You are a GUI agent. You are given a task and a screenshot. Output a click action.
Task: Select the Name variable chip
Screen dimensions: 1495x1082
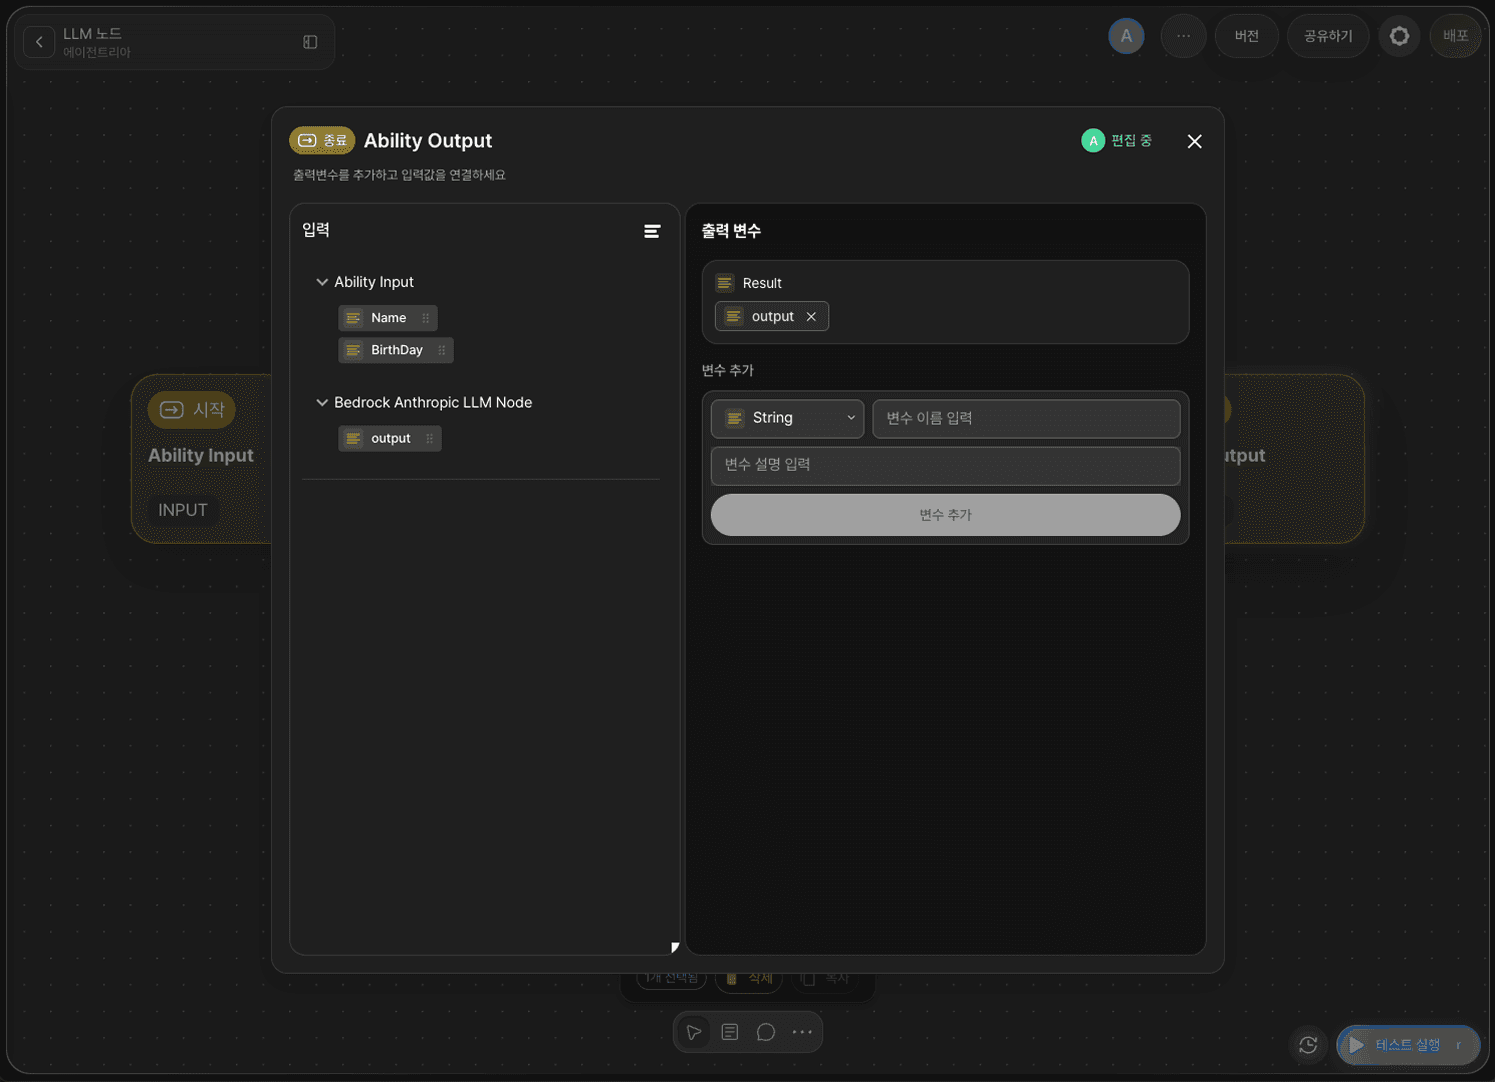point(388,318)
